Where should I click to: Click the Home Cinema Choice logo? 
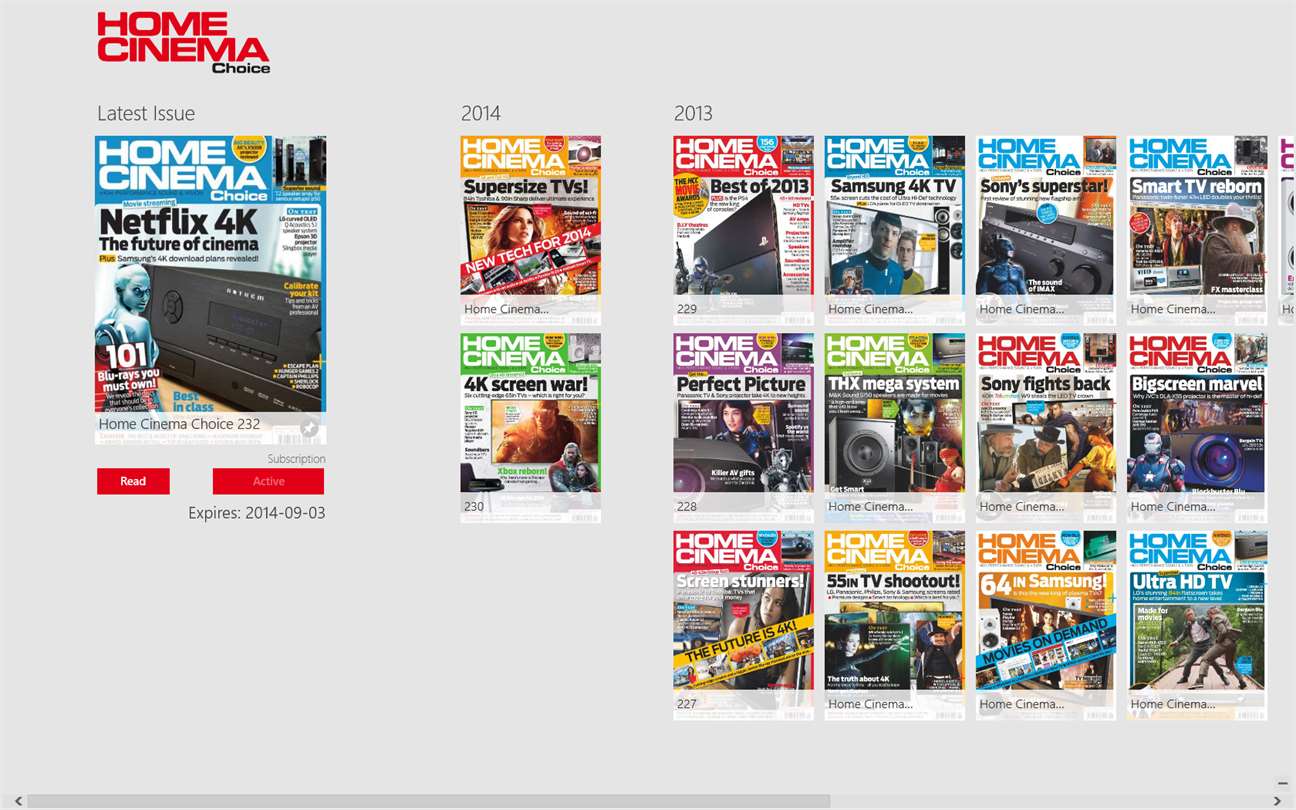184,43
